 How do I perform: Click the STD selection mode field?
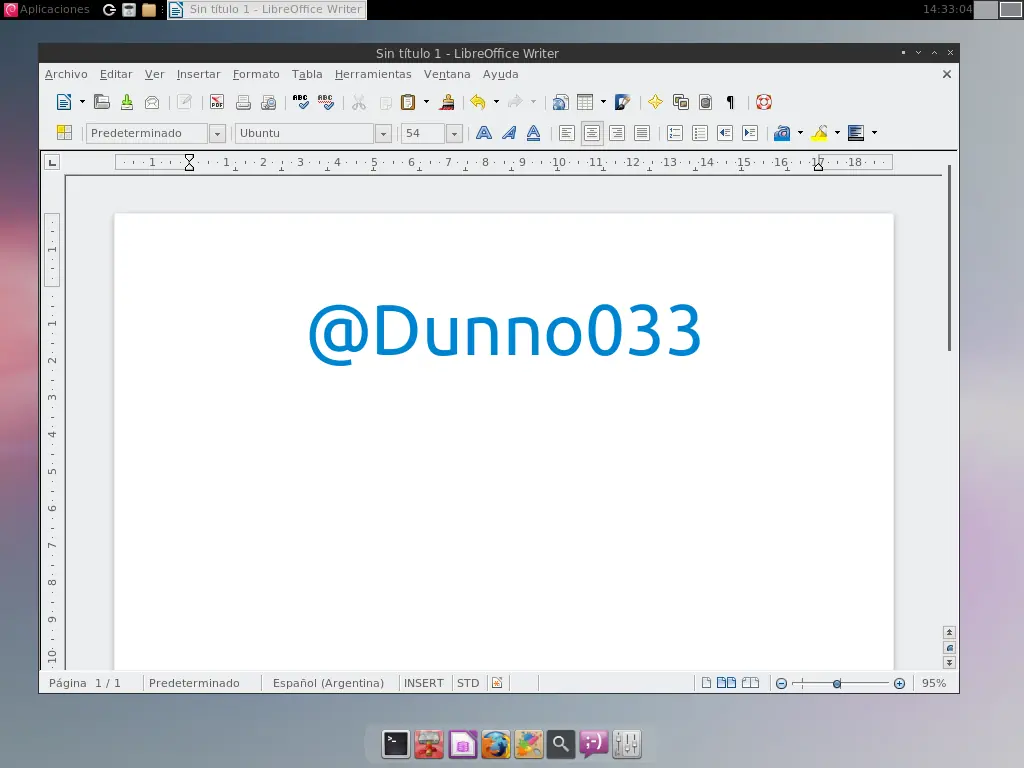coord(468,683)
